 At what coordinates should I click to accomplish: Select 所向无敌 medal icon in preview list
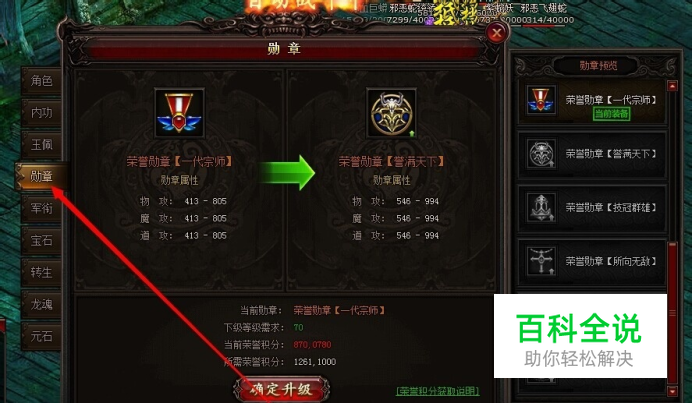[x=541, y=261]
